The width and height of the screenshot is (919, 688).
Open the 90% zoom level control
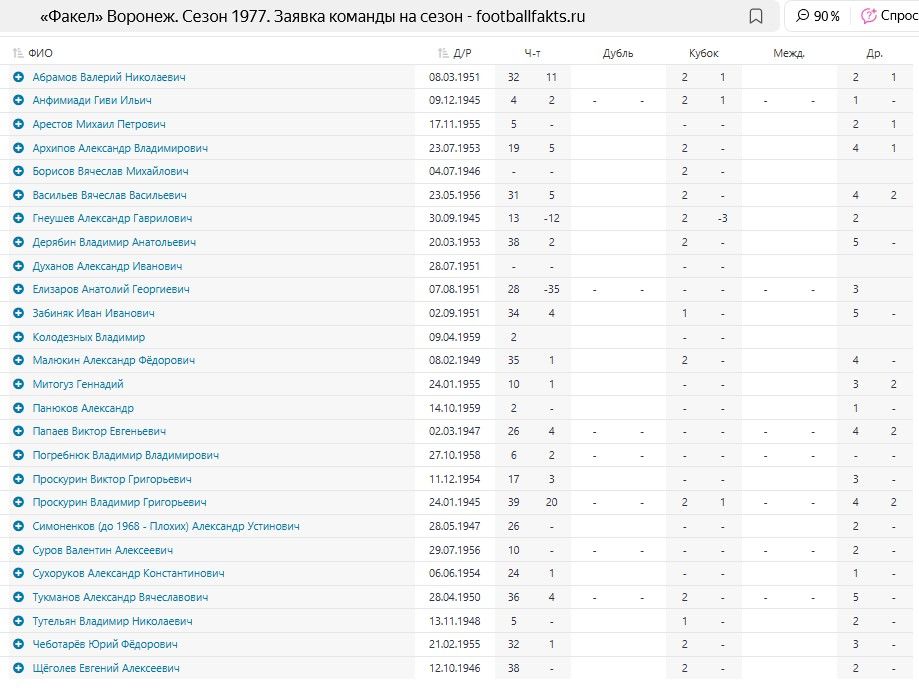click(818, 17)
